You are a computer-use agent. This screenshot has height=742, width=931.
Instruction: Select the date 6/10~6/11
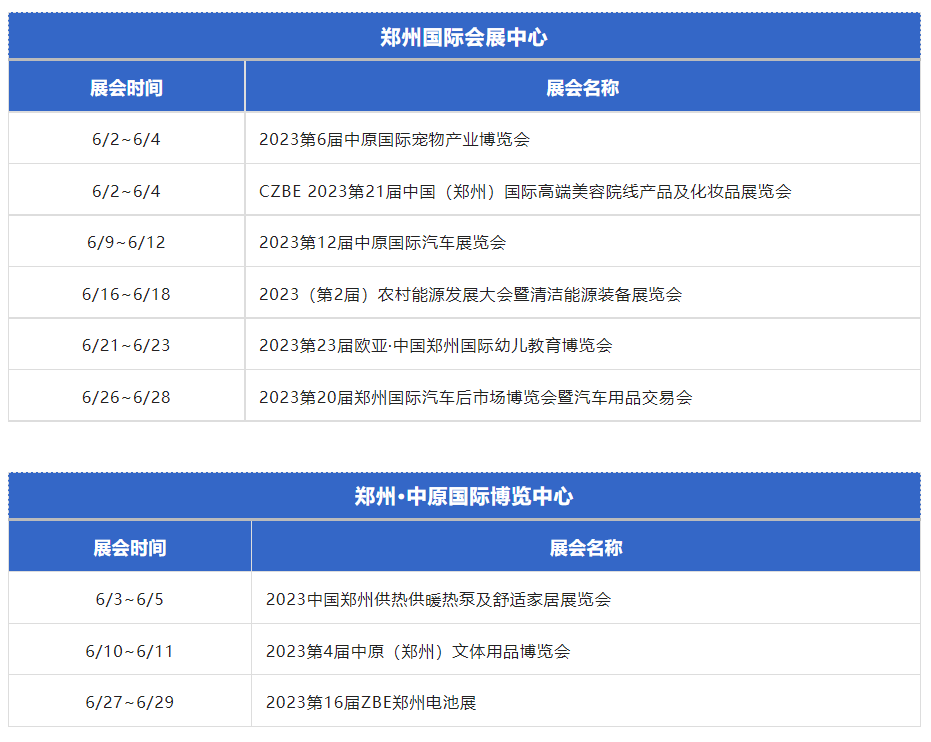point(130,651)
